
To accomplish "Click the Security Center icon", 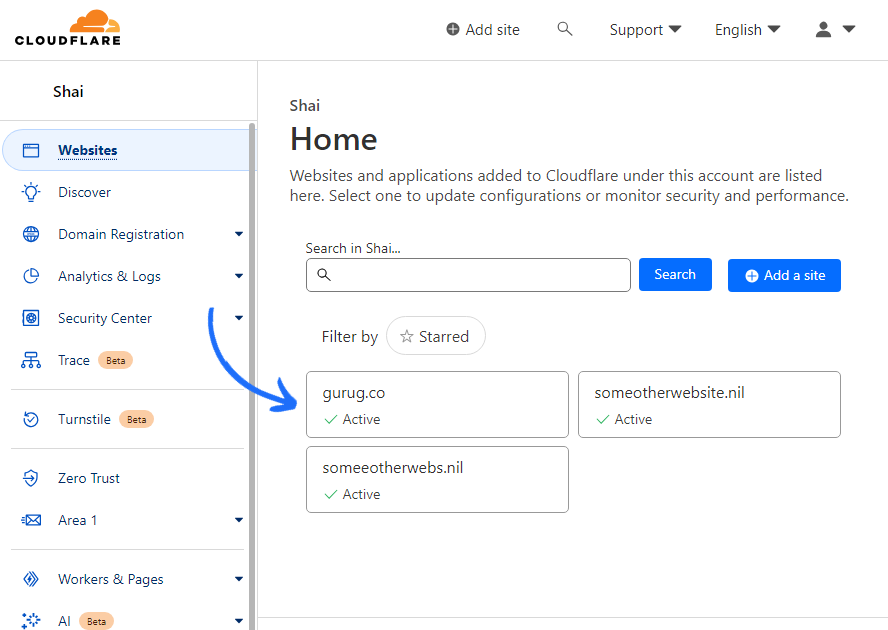I will point(31,318).
